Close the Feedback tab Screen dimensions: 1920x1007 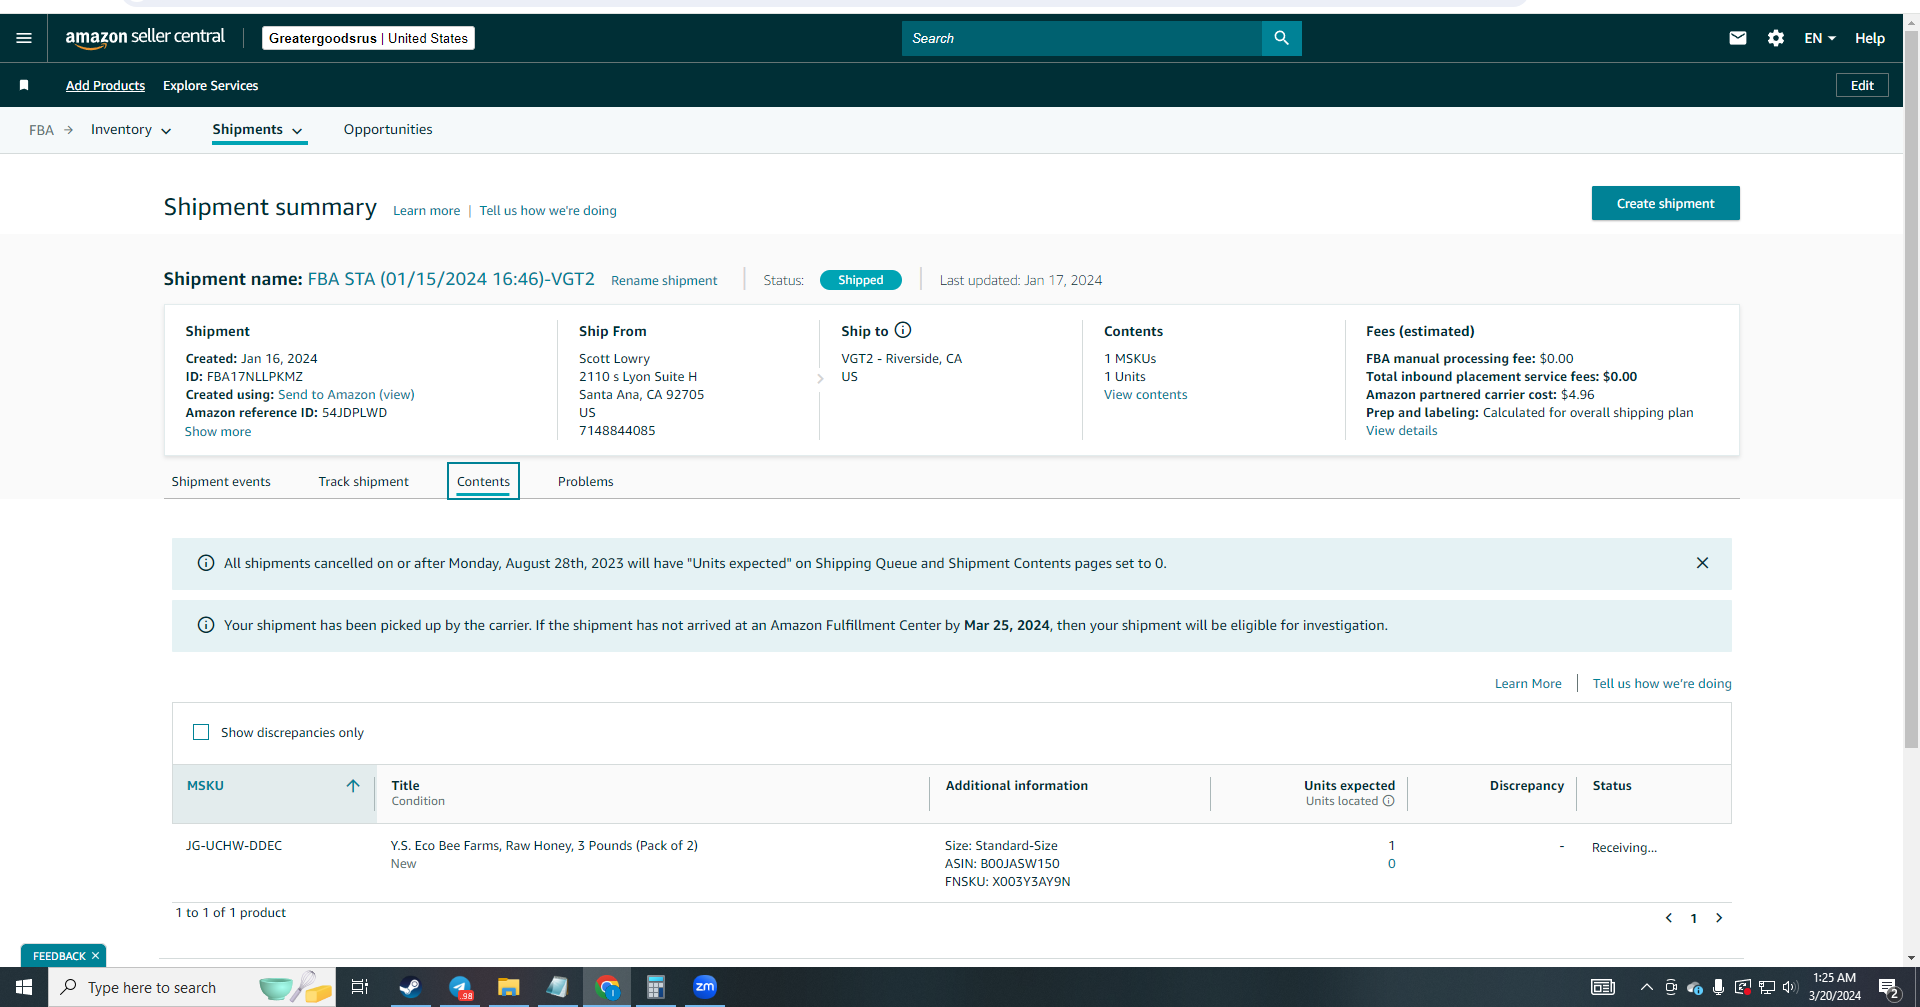tap(96, 956)
